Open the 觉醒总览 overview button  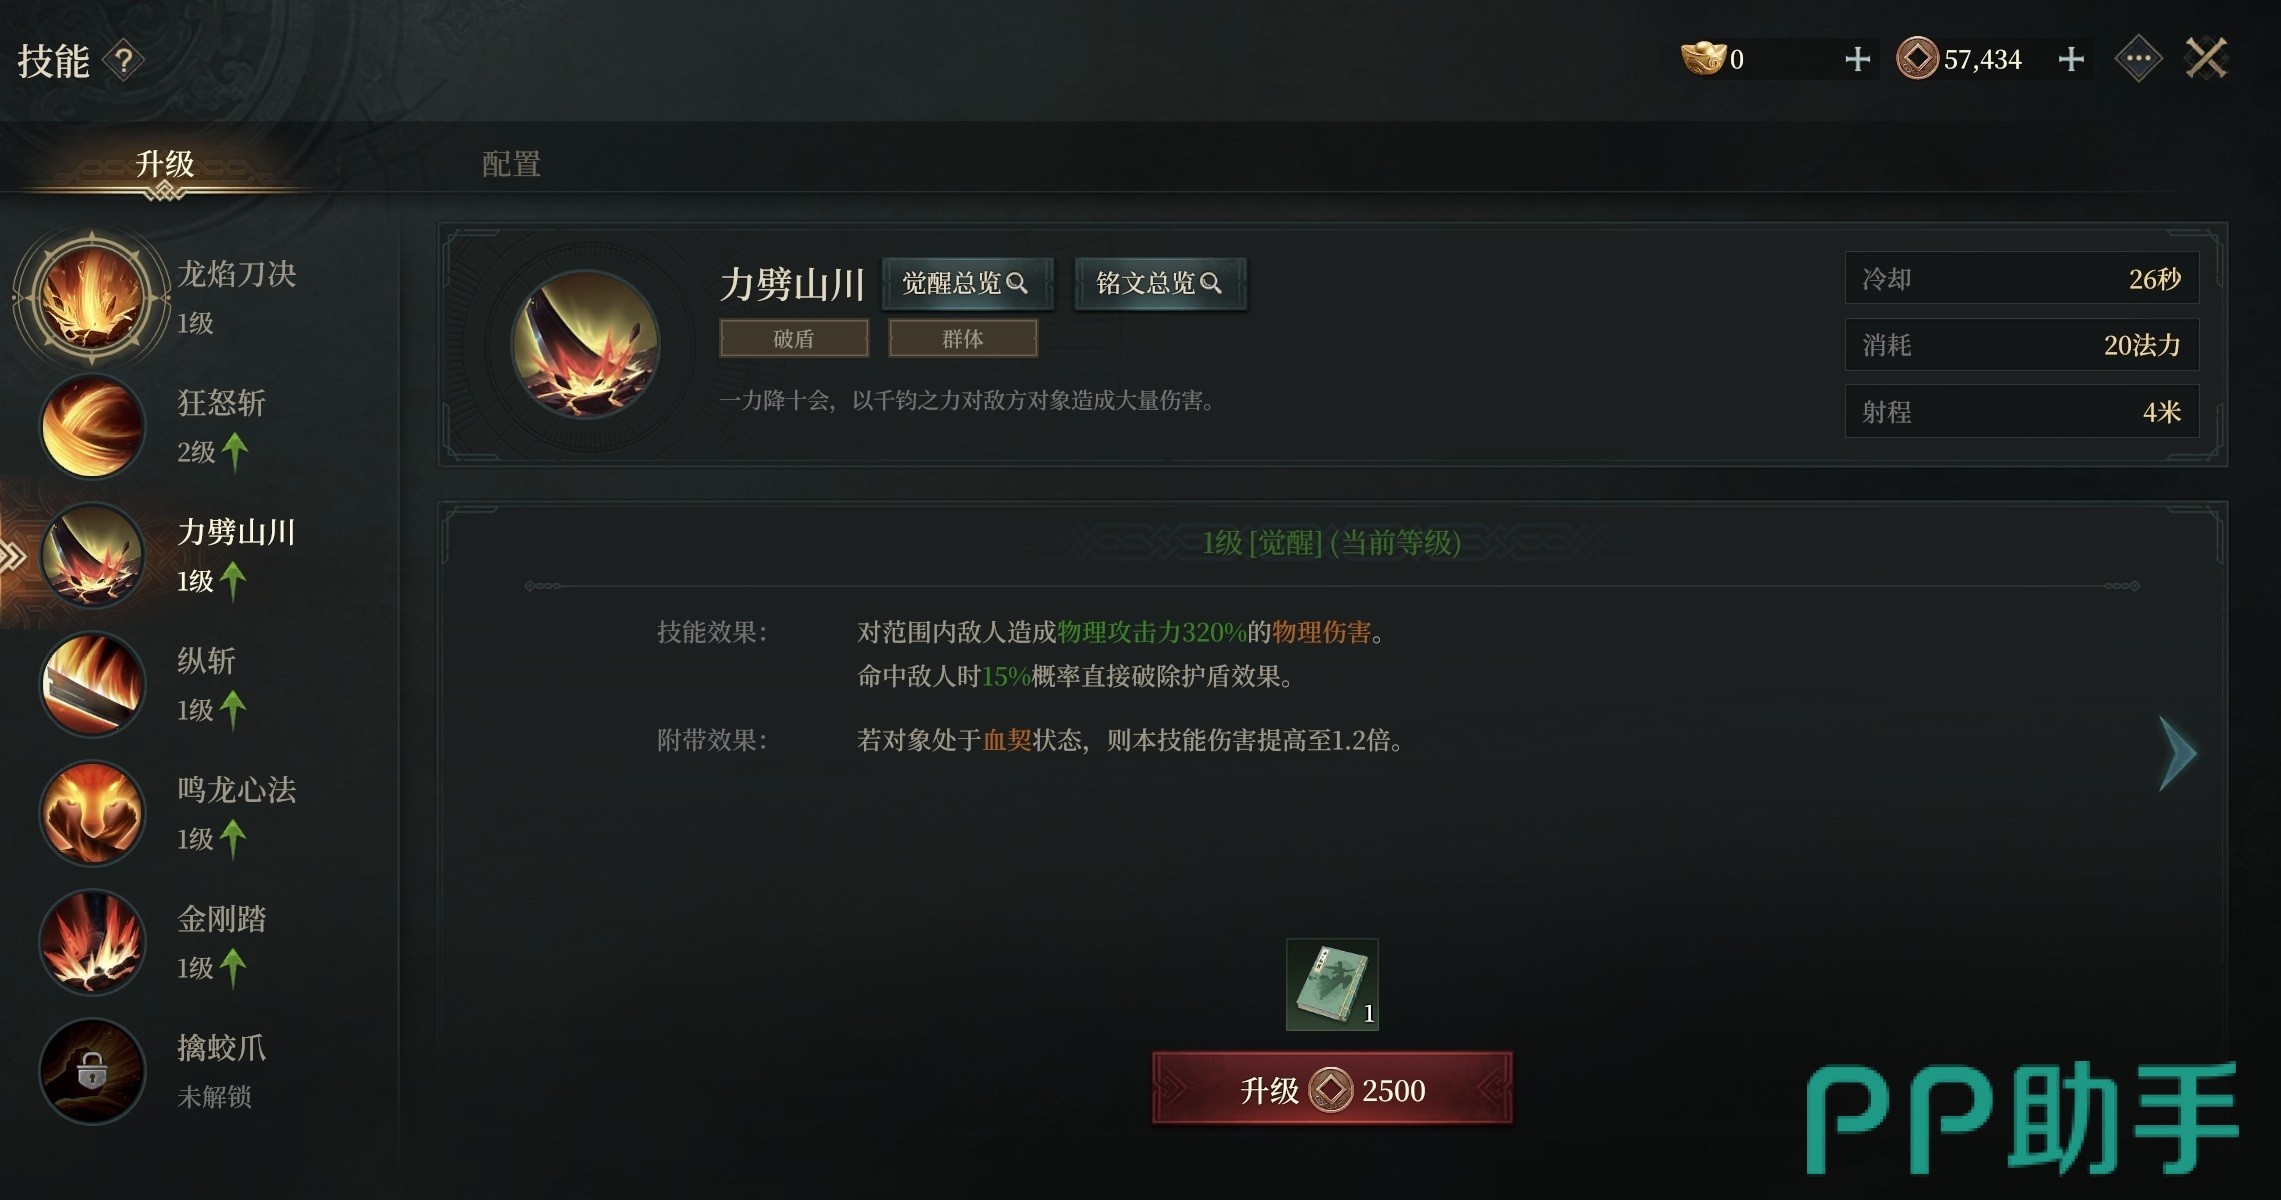(966, 283)
